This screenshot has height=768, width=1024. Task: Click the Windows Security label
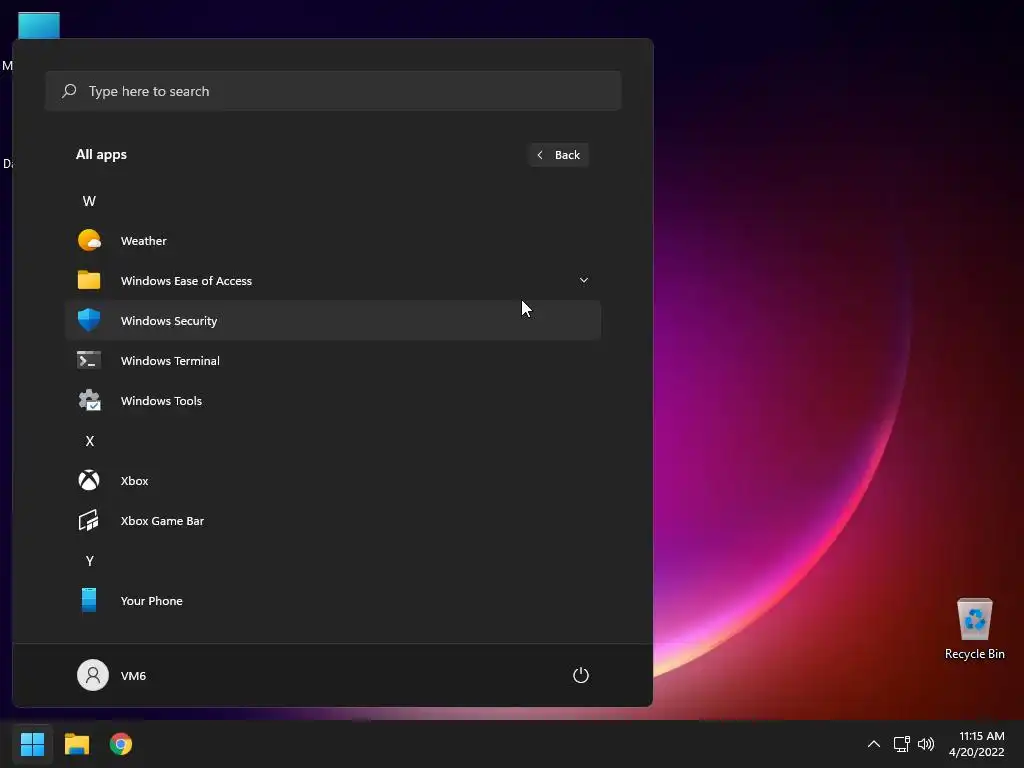point(168,321)
